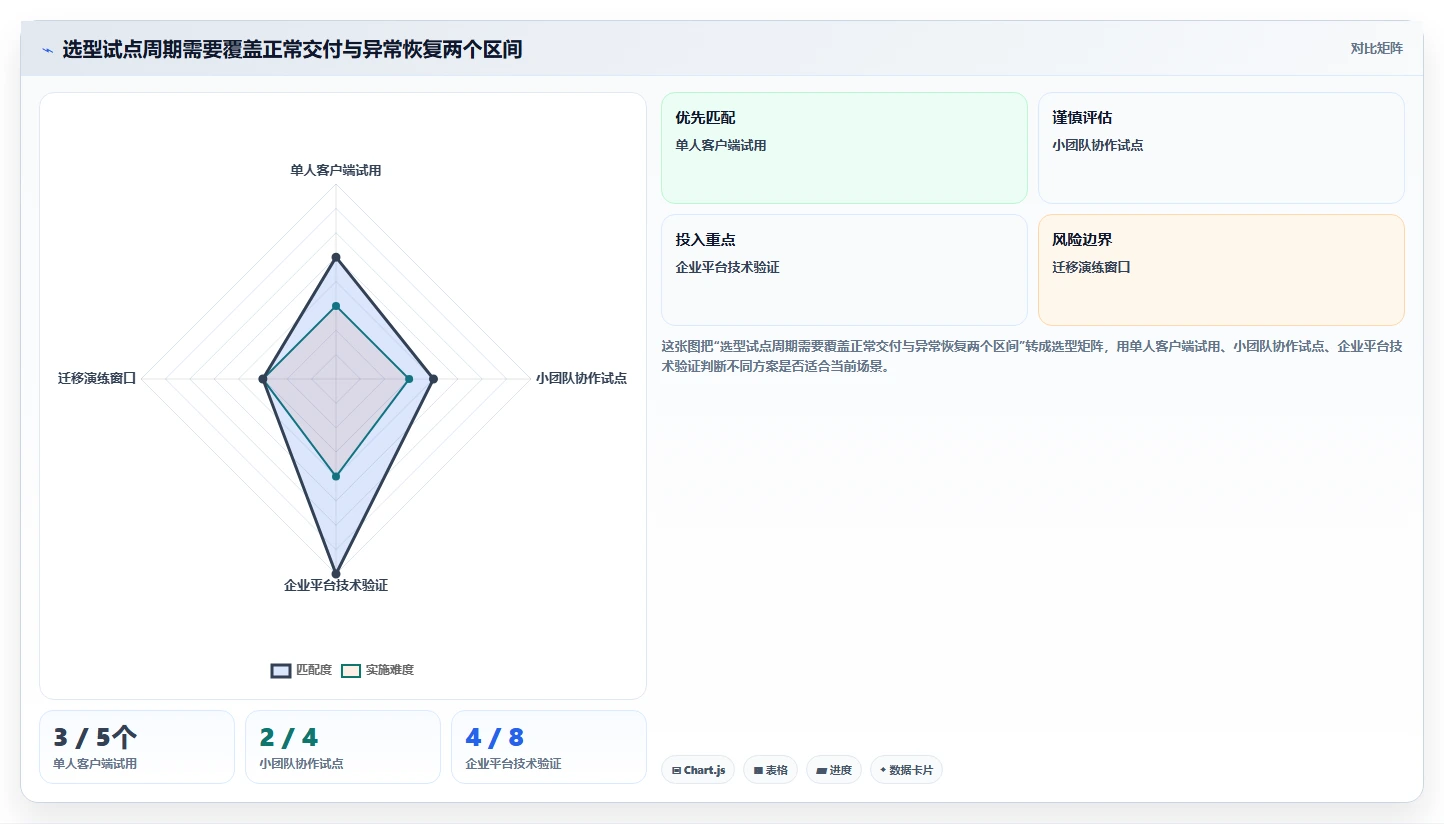This screenshot has height=824, width=1444.
Task: Click the 实施难度 legend color box
Action: (351, 670)
